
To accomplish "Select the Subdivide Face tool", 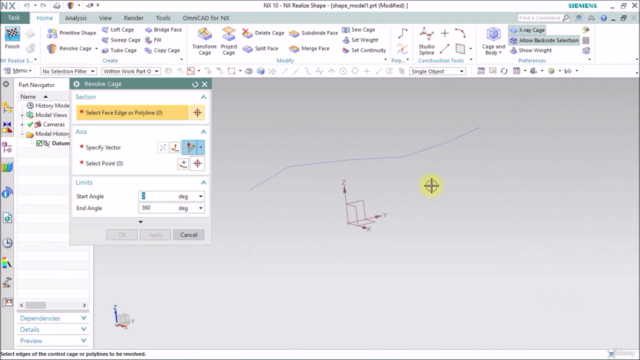I will (313, 33).
